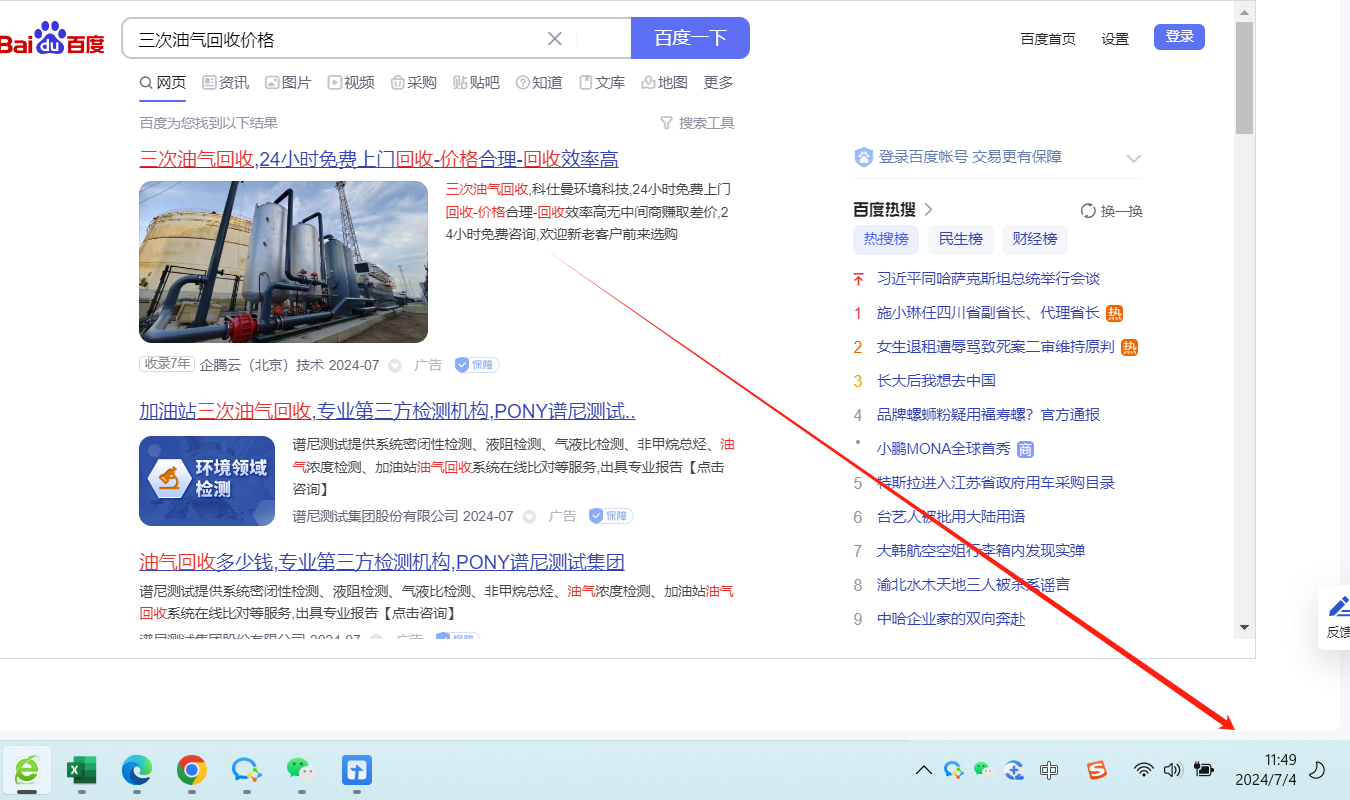Screen dimensions: 1350x800
Task: Clear search text with X icon
Action: point(555,39)
